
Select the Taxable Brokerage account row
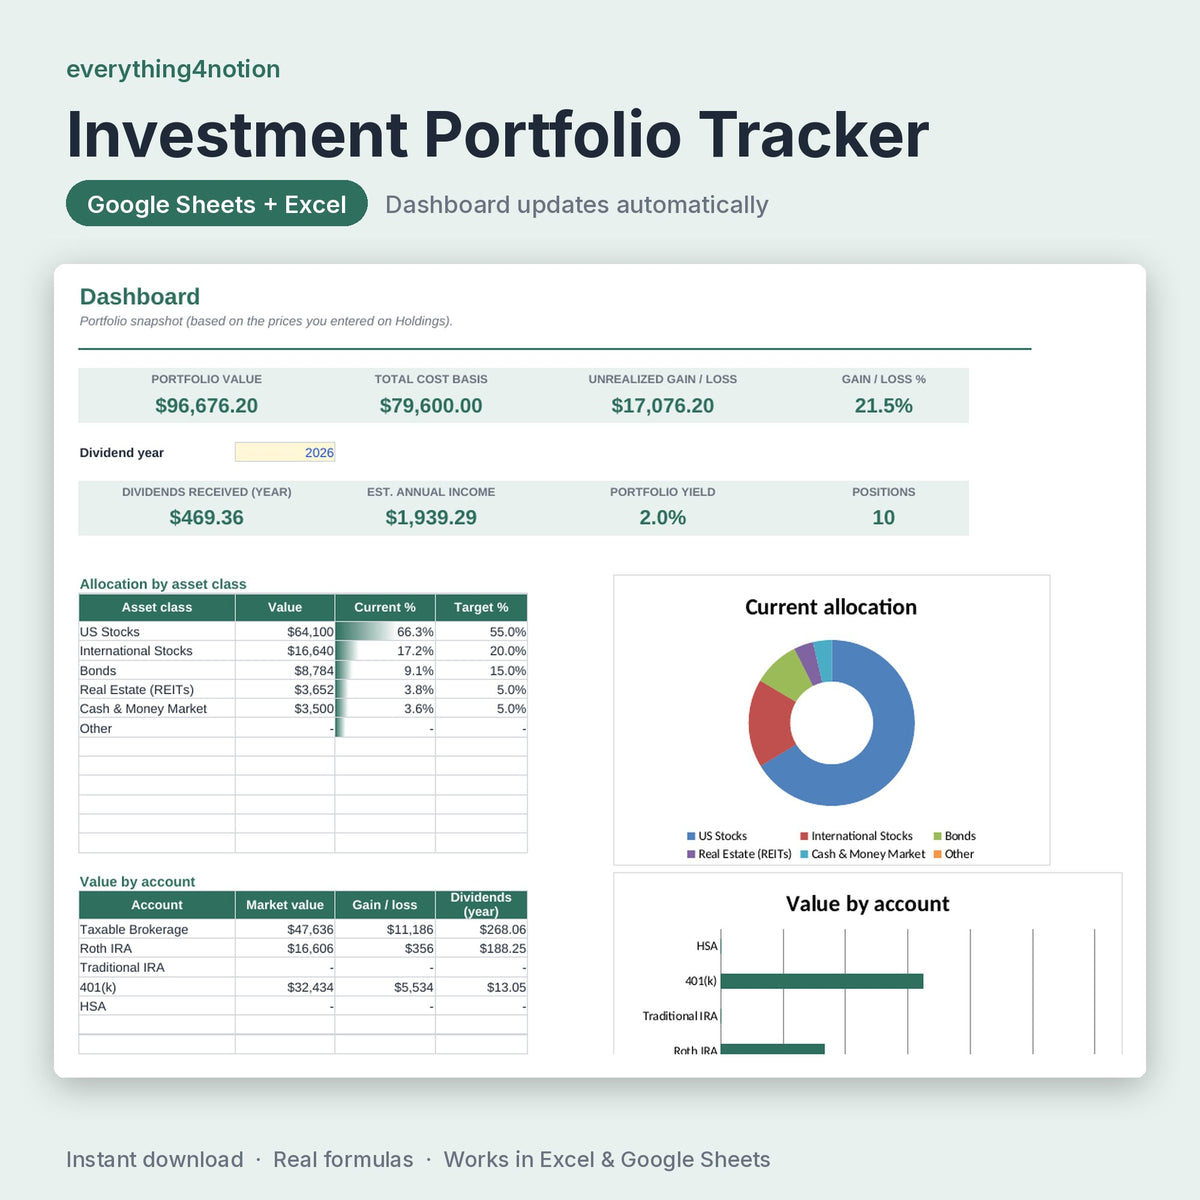point(303,930)
